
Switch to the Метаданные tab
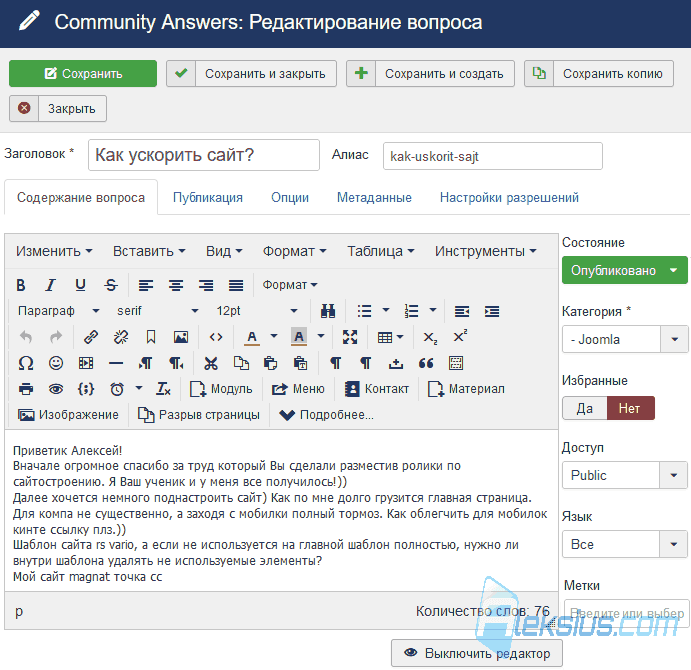click(x=374, y=197)
